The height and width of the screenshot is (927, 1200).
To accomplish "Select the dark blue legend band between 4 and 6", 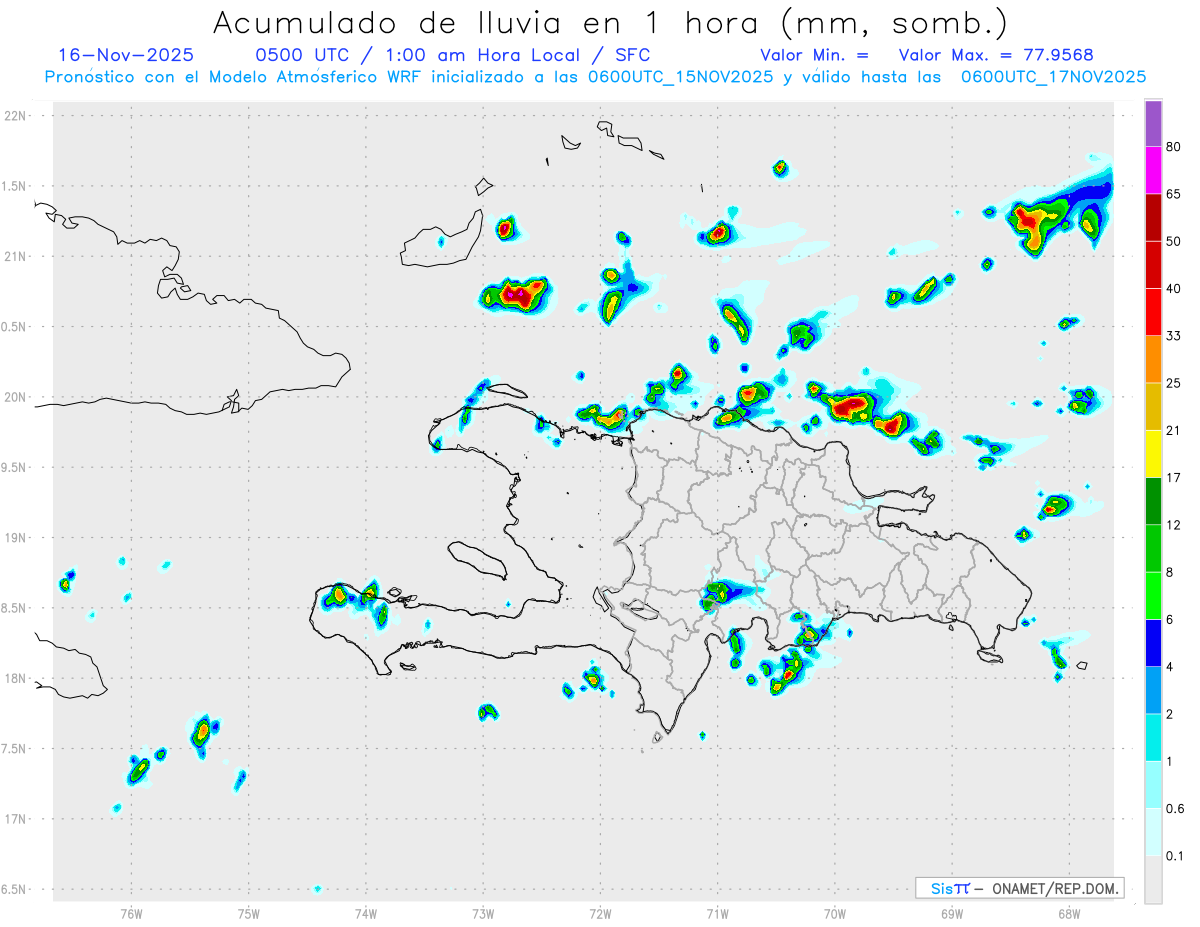I will 1153,643.
